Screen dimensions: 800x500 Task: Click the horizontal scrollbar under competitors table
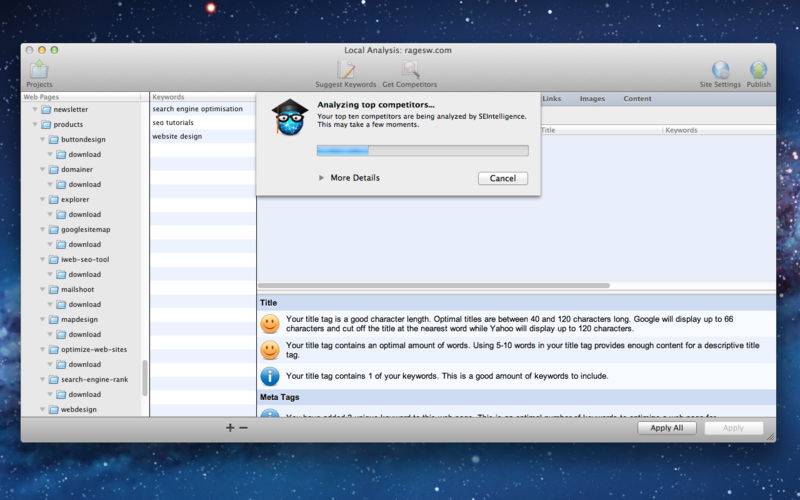pos(434,286)
